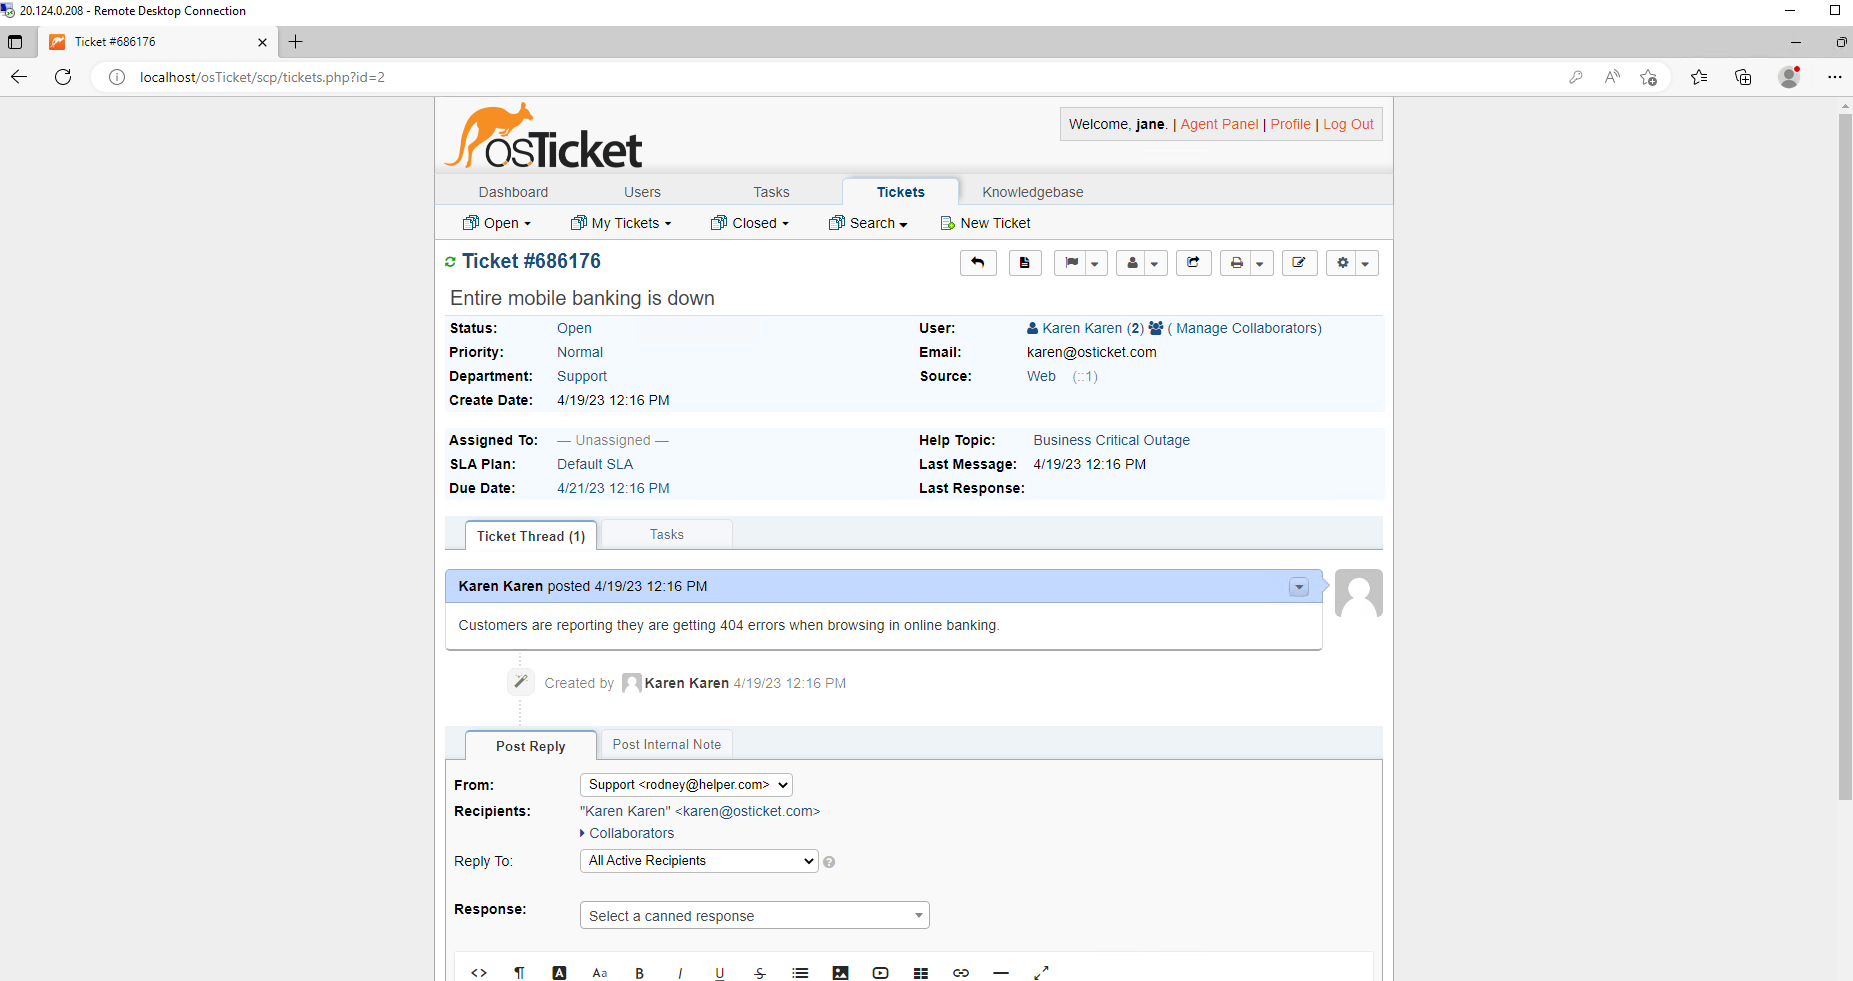Open thread entry options dropdown arrow
Screen dimensions: 1853x981
click(1298, 587)
